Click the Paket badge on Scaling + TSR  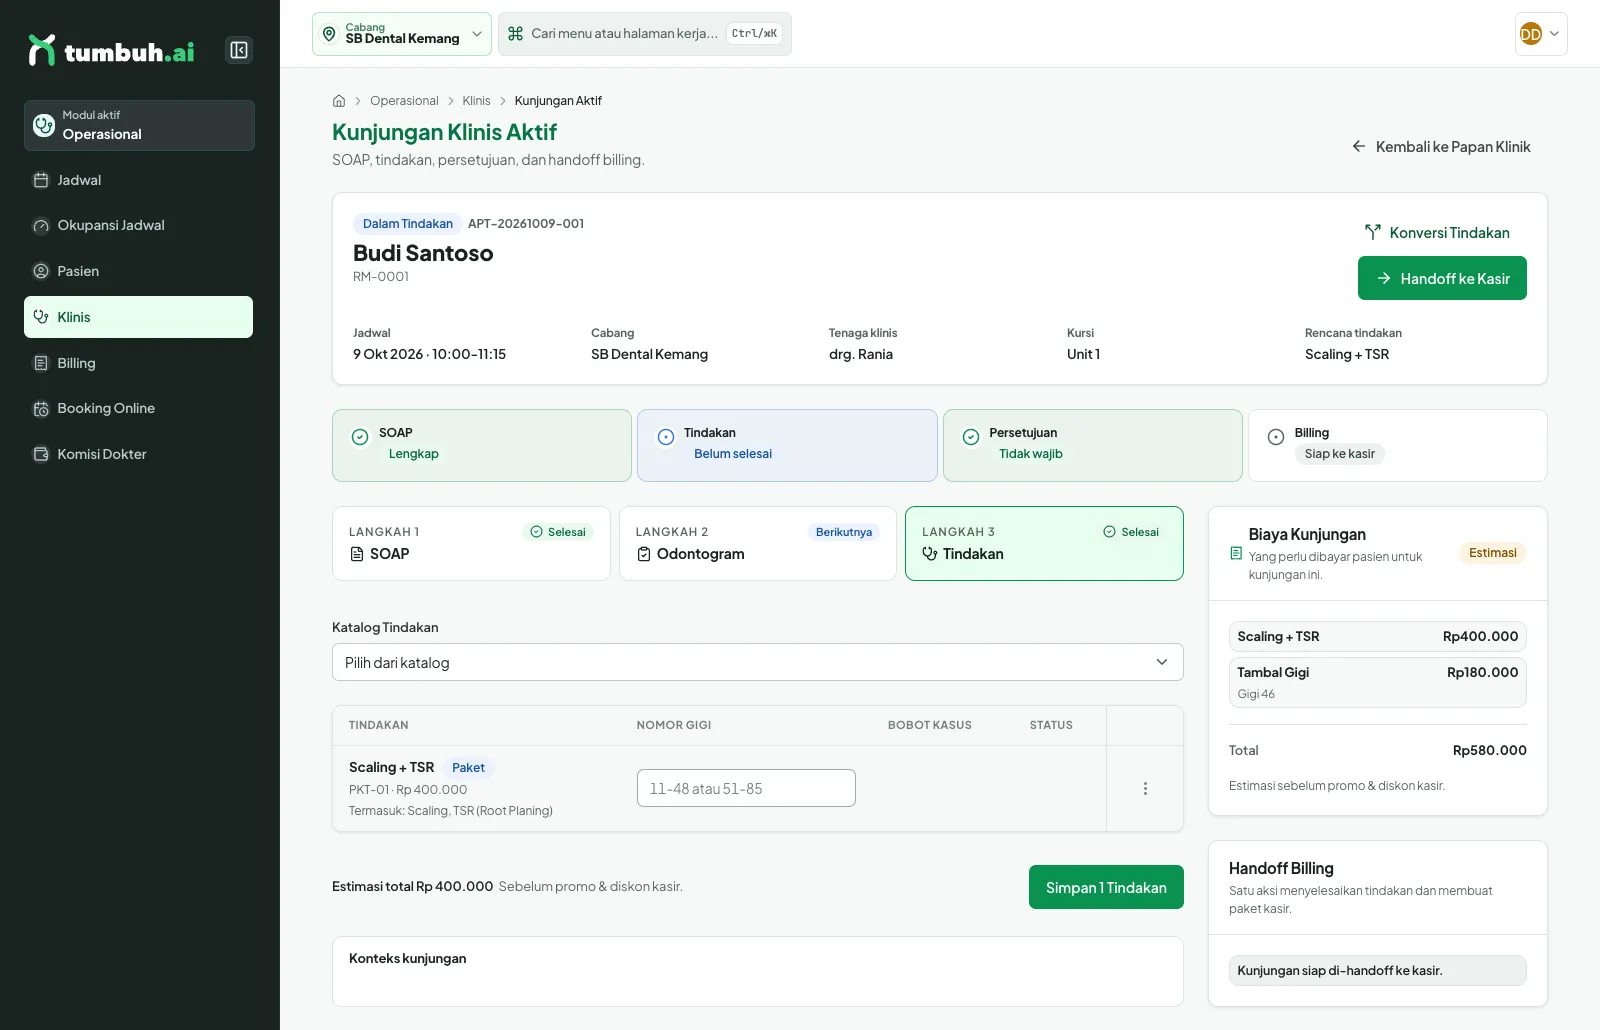(x=468, y=768)
